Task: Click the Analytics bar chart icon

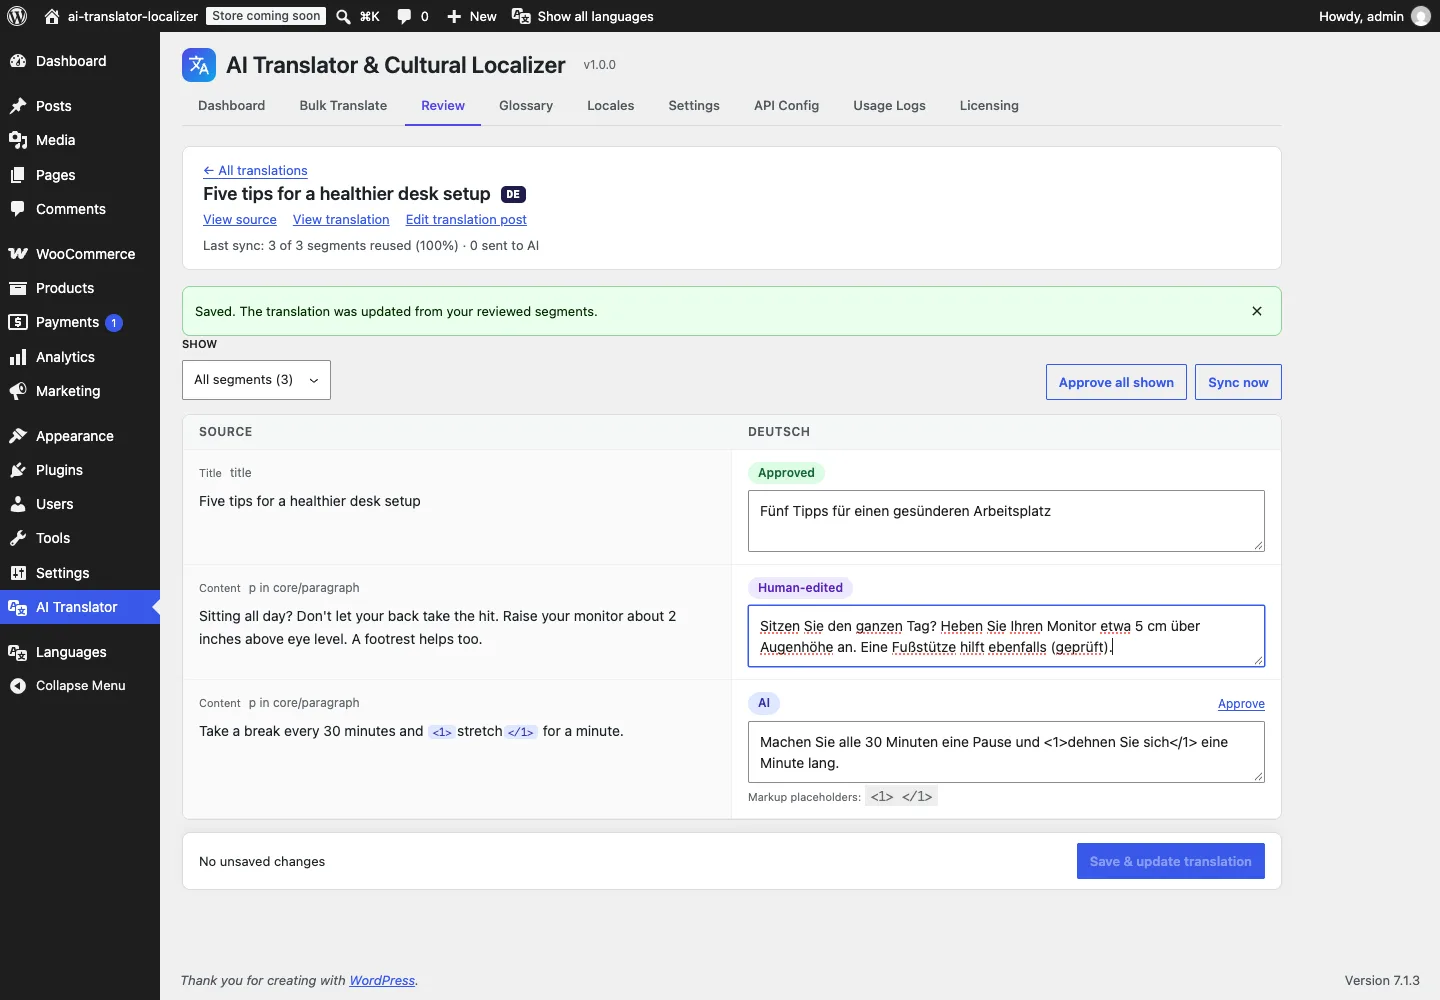Action: (x=18, y=357)
